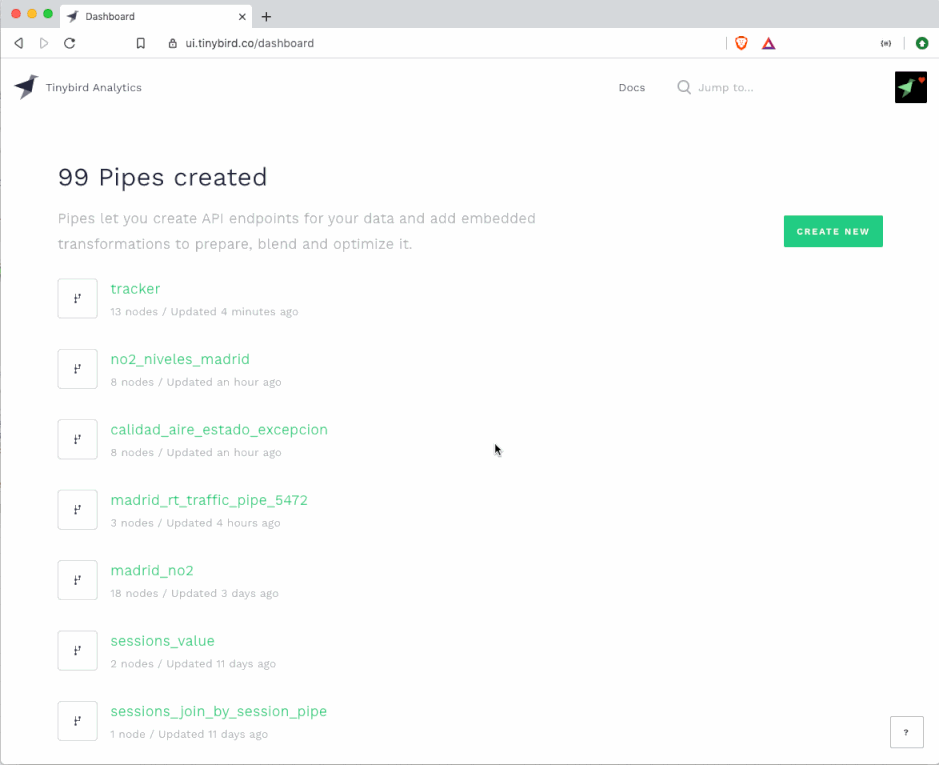Open the Docs link in the header
Screen dimensions: 939x765
point(632,87)
